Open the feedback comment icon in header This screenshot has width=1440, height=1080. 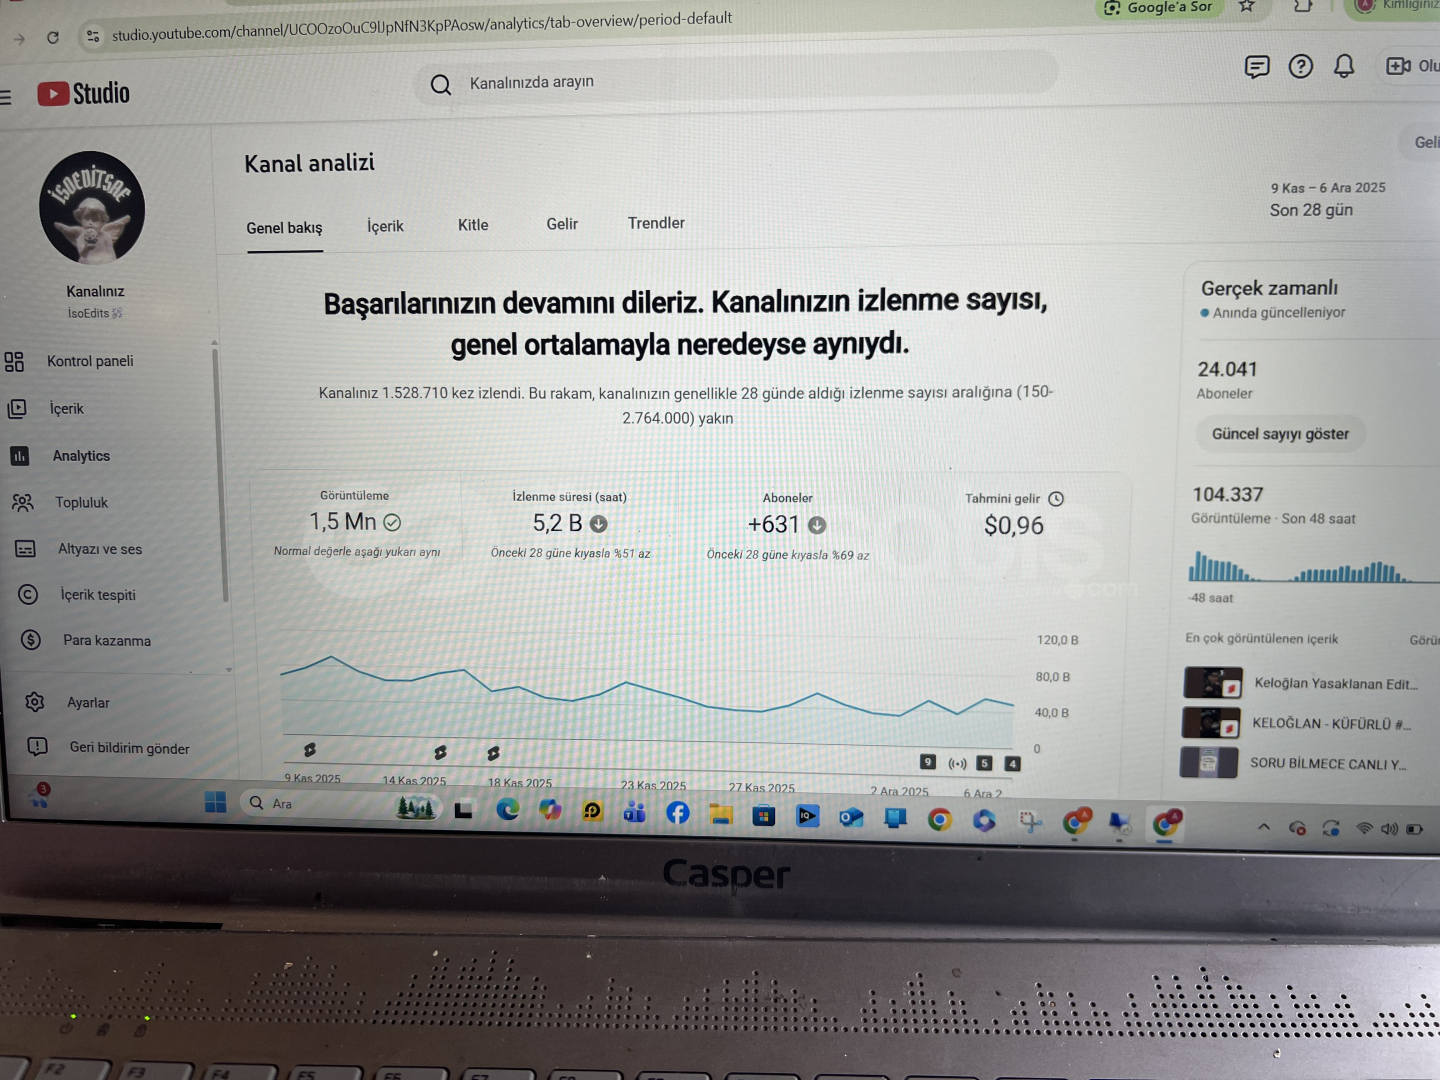pyautogui.click(x=1256, y=67)
